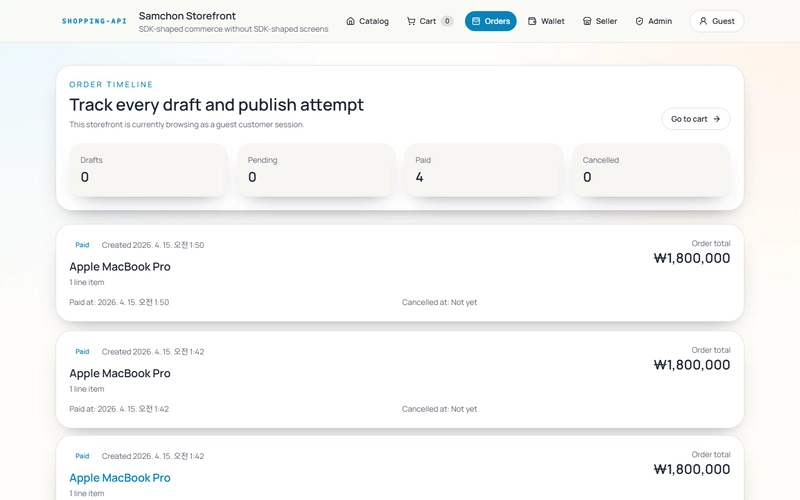Open the Seller navigation tab

coord(600,21)
